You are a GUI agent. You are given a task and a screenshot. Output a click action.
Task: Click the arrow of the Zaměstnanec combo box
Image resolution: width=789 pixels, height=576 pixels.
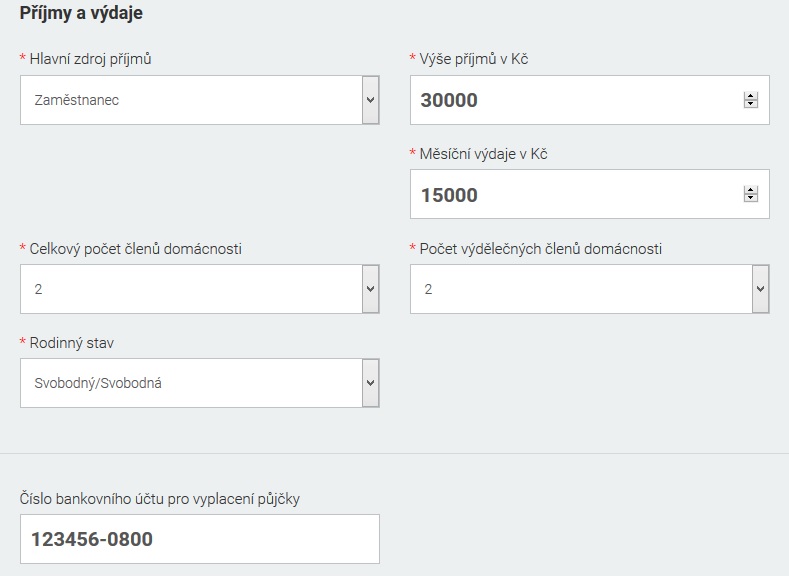click(x=371, y=100)
